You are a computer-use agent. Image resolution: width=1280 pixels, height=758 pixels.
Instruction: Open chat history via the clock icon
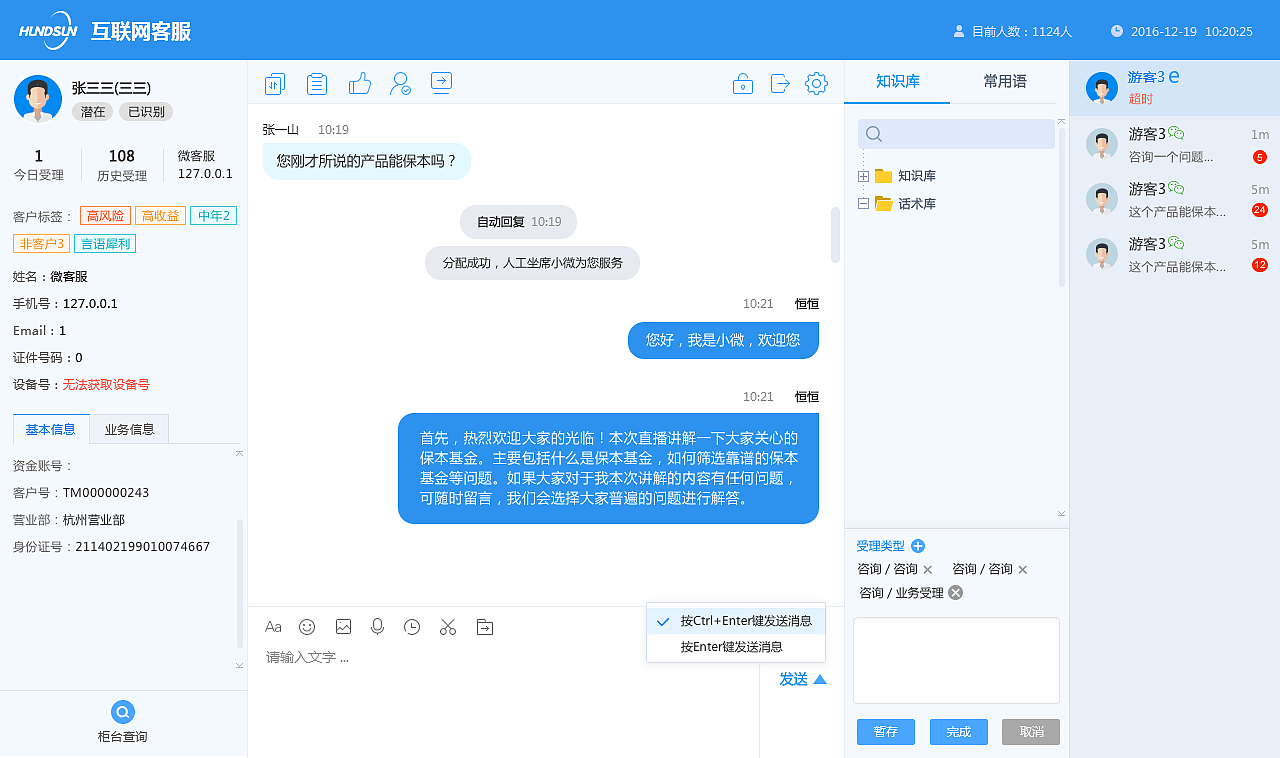[412, 627]
